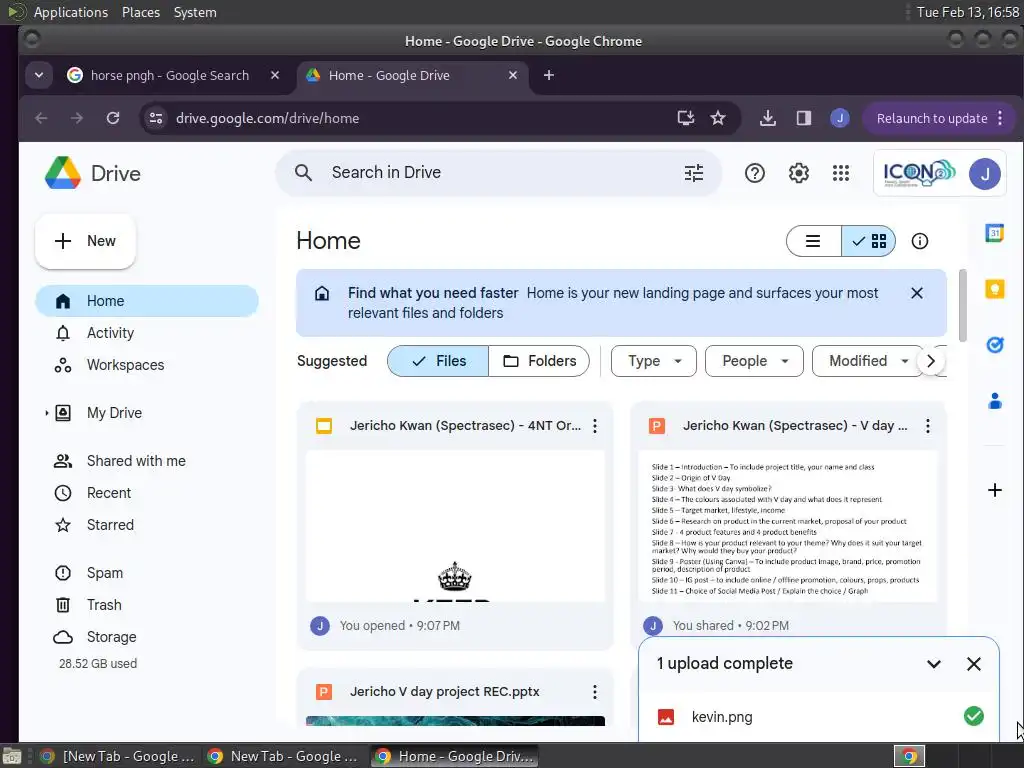
Task: Click the kevin.png uploaded file
Action: tap(819, 717)
